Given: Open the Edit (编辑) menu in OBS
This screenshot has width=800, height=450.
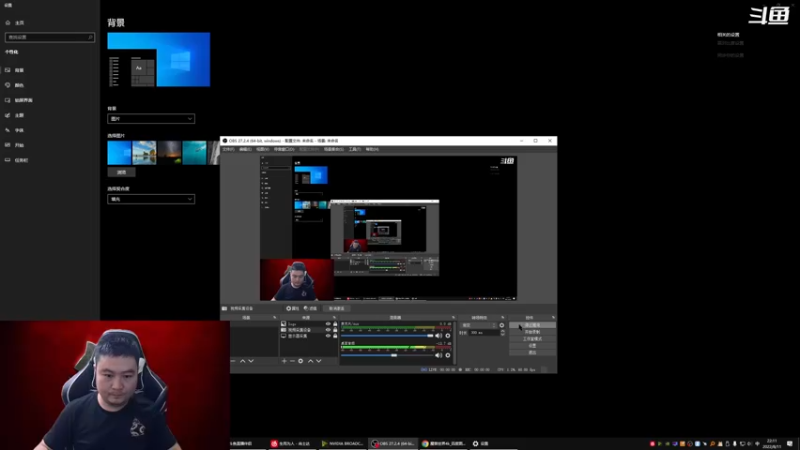Looking at the screenshot, I should pyautogui.click(x=245, y=149).
